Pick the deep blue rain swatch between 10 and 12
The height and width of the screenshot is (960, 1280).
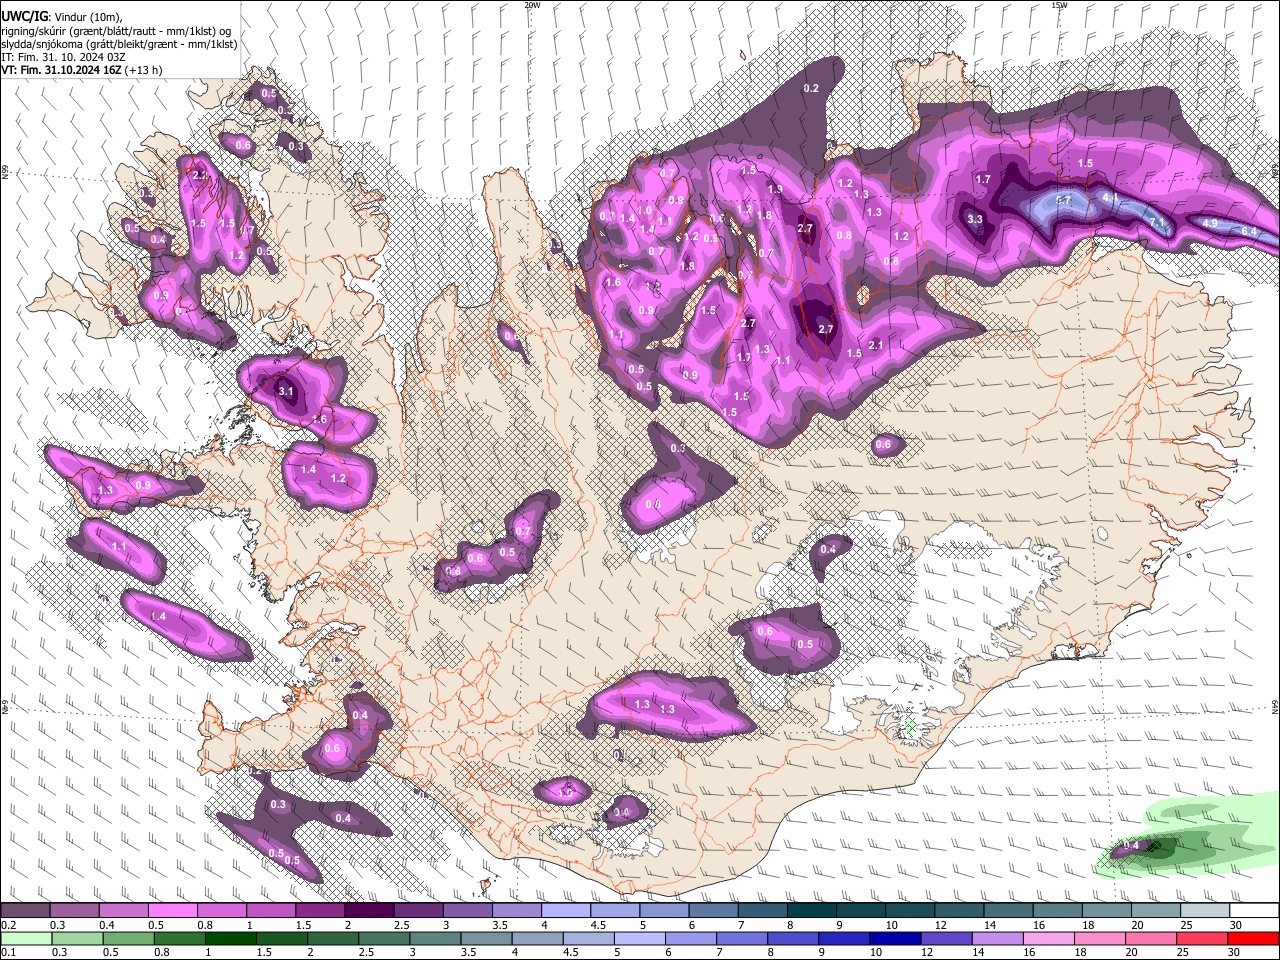pos(894,938)
